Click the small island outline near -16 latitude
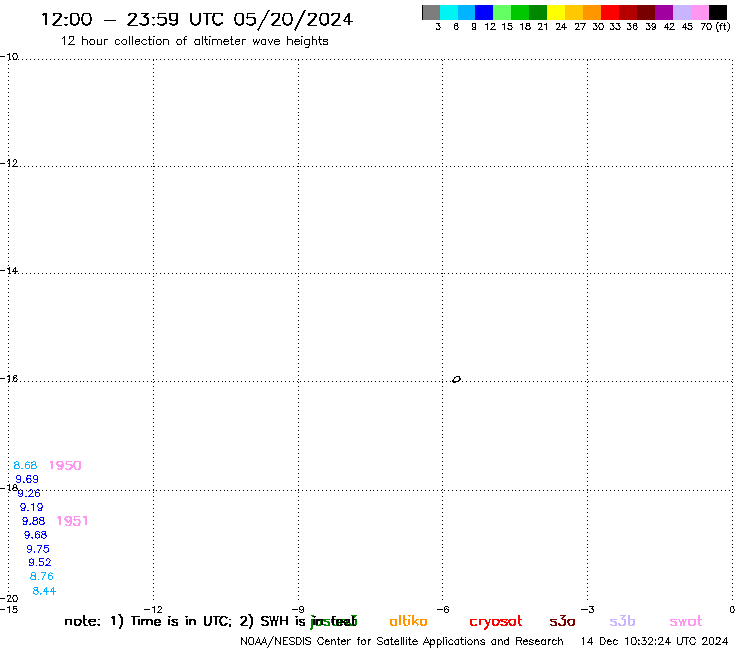Image resolution: width=740 pixels, height=650 pixels. coord(456,379)
